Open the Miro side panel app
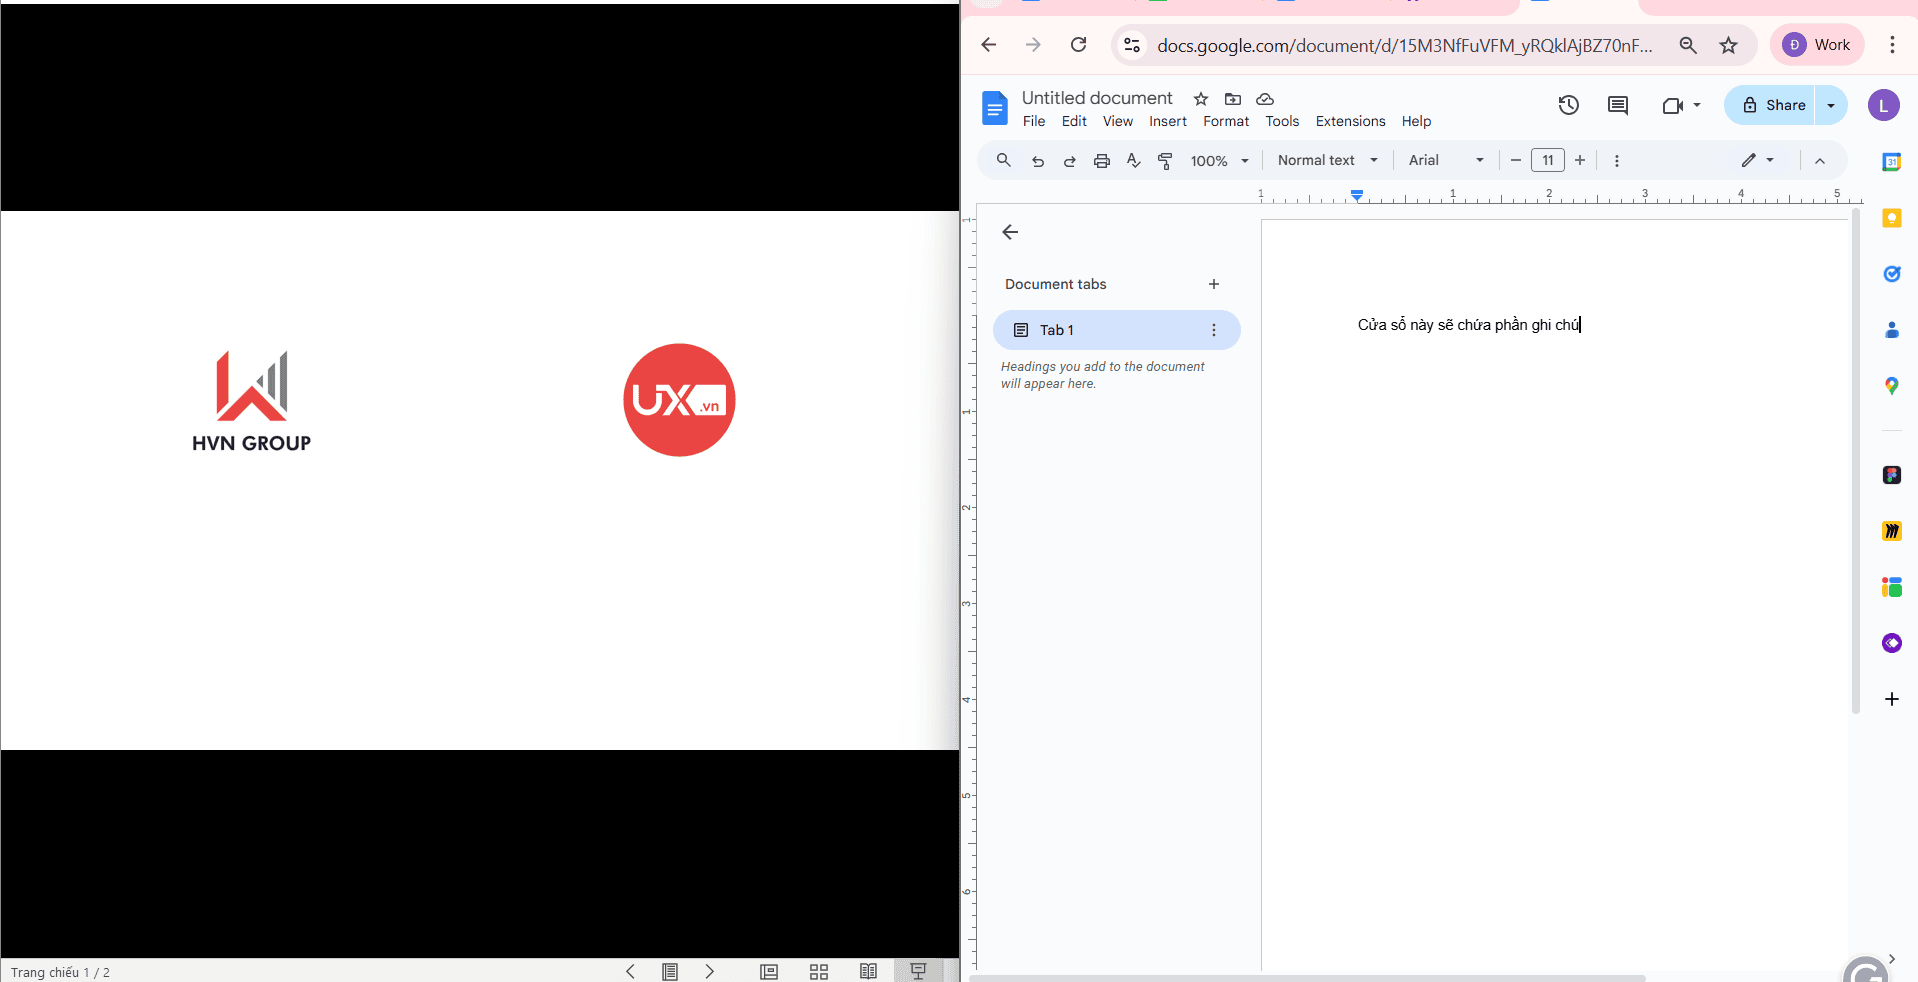This screenshot has width=1918, height=982. [1892, 531]
